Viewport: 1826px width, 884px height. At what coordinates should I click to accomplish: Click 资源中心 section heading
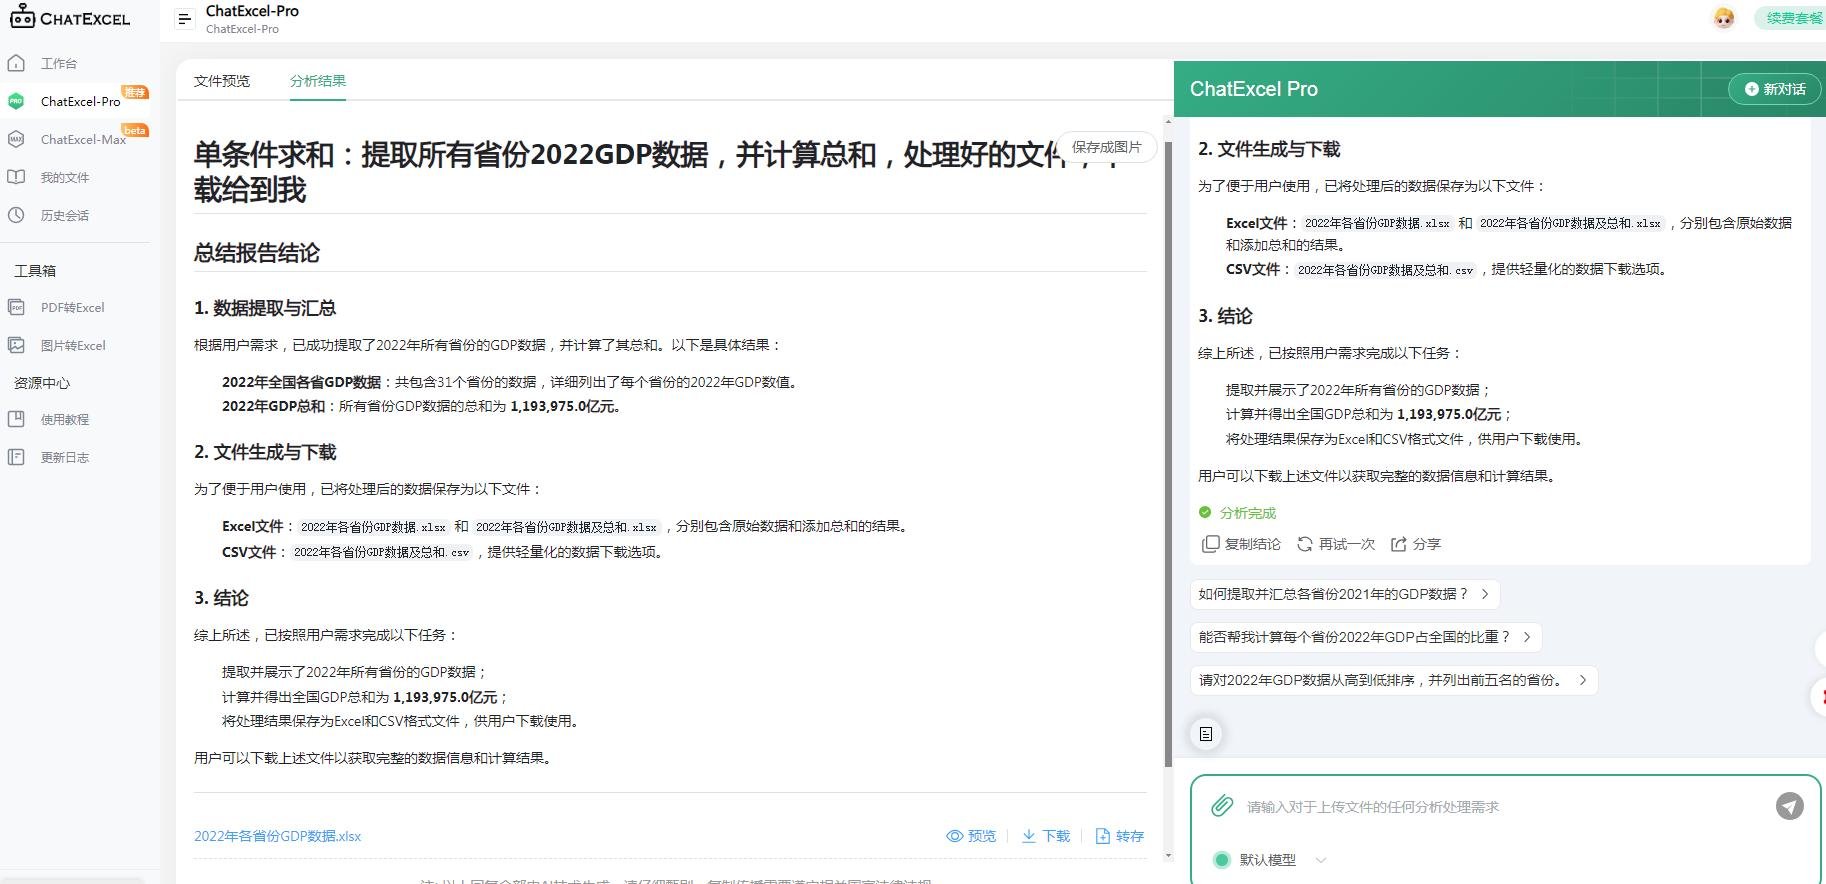click(x=42, y=383)
